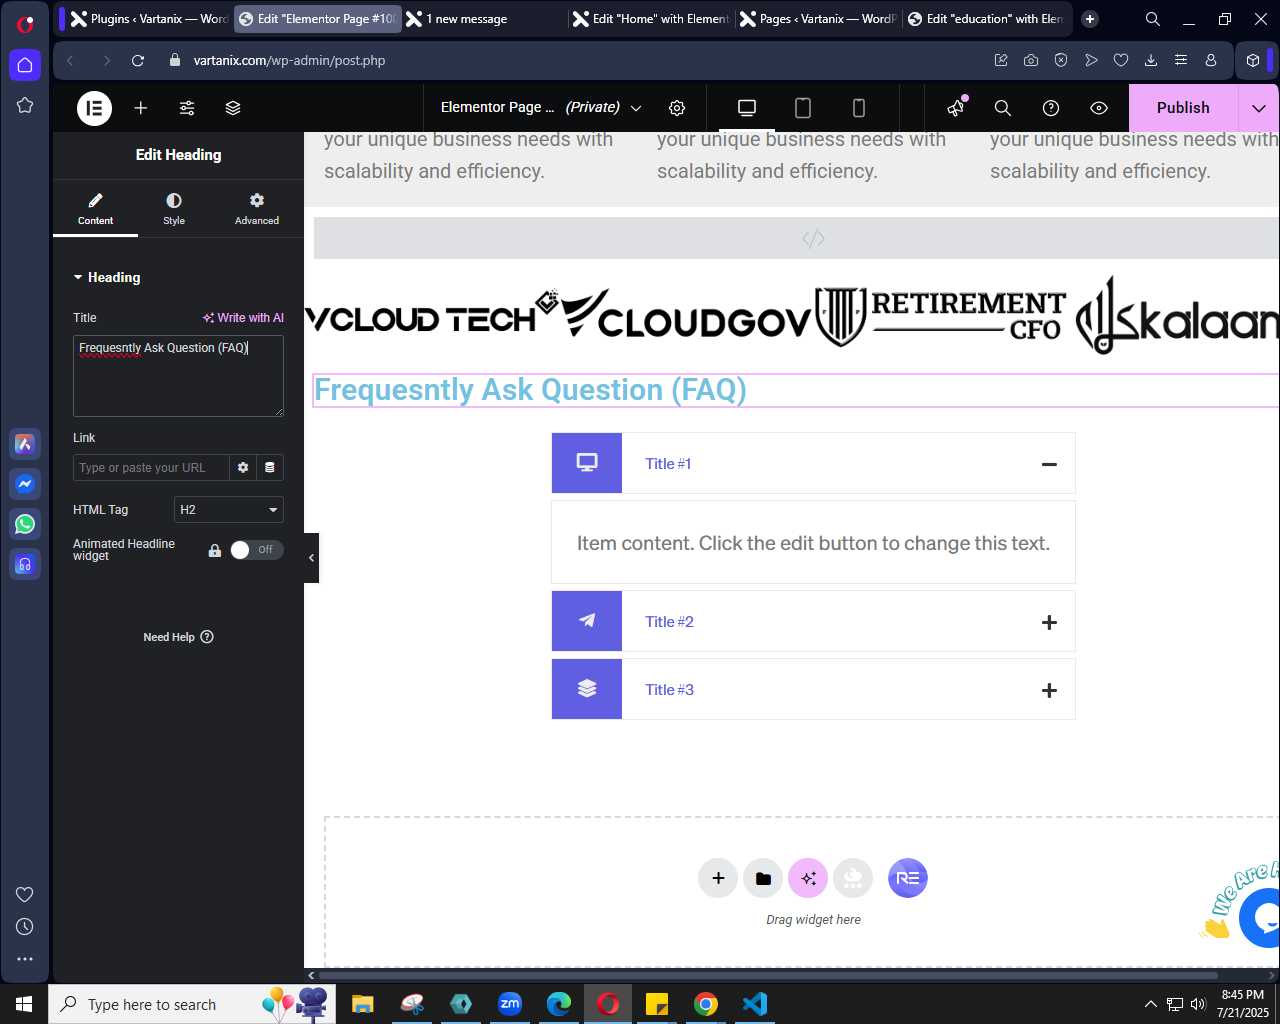
Task: Open the Elementor help icon
Action: point(1051,108)
